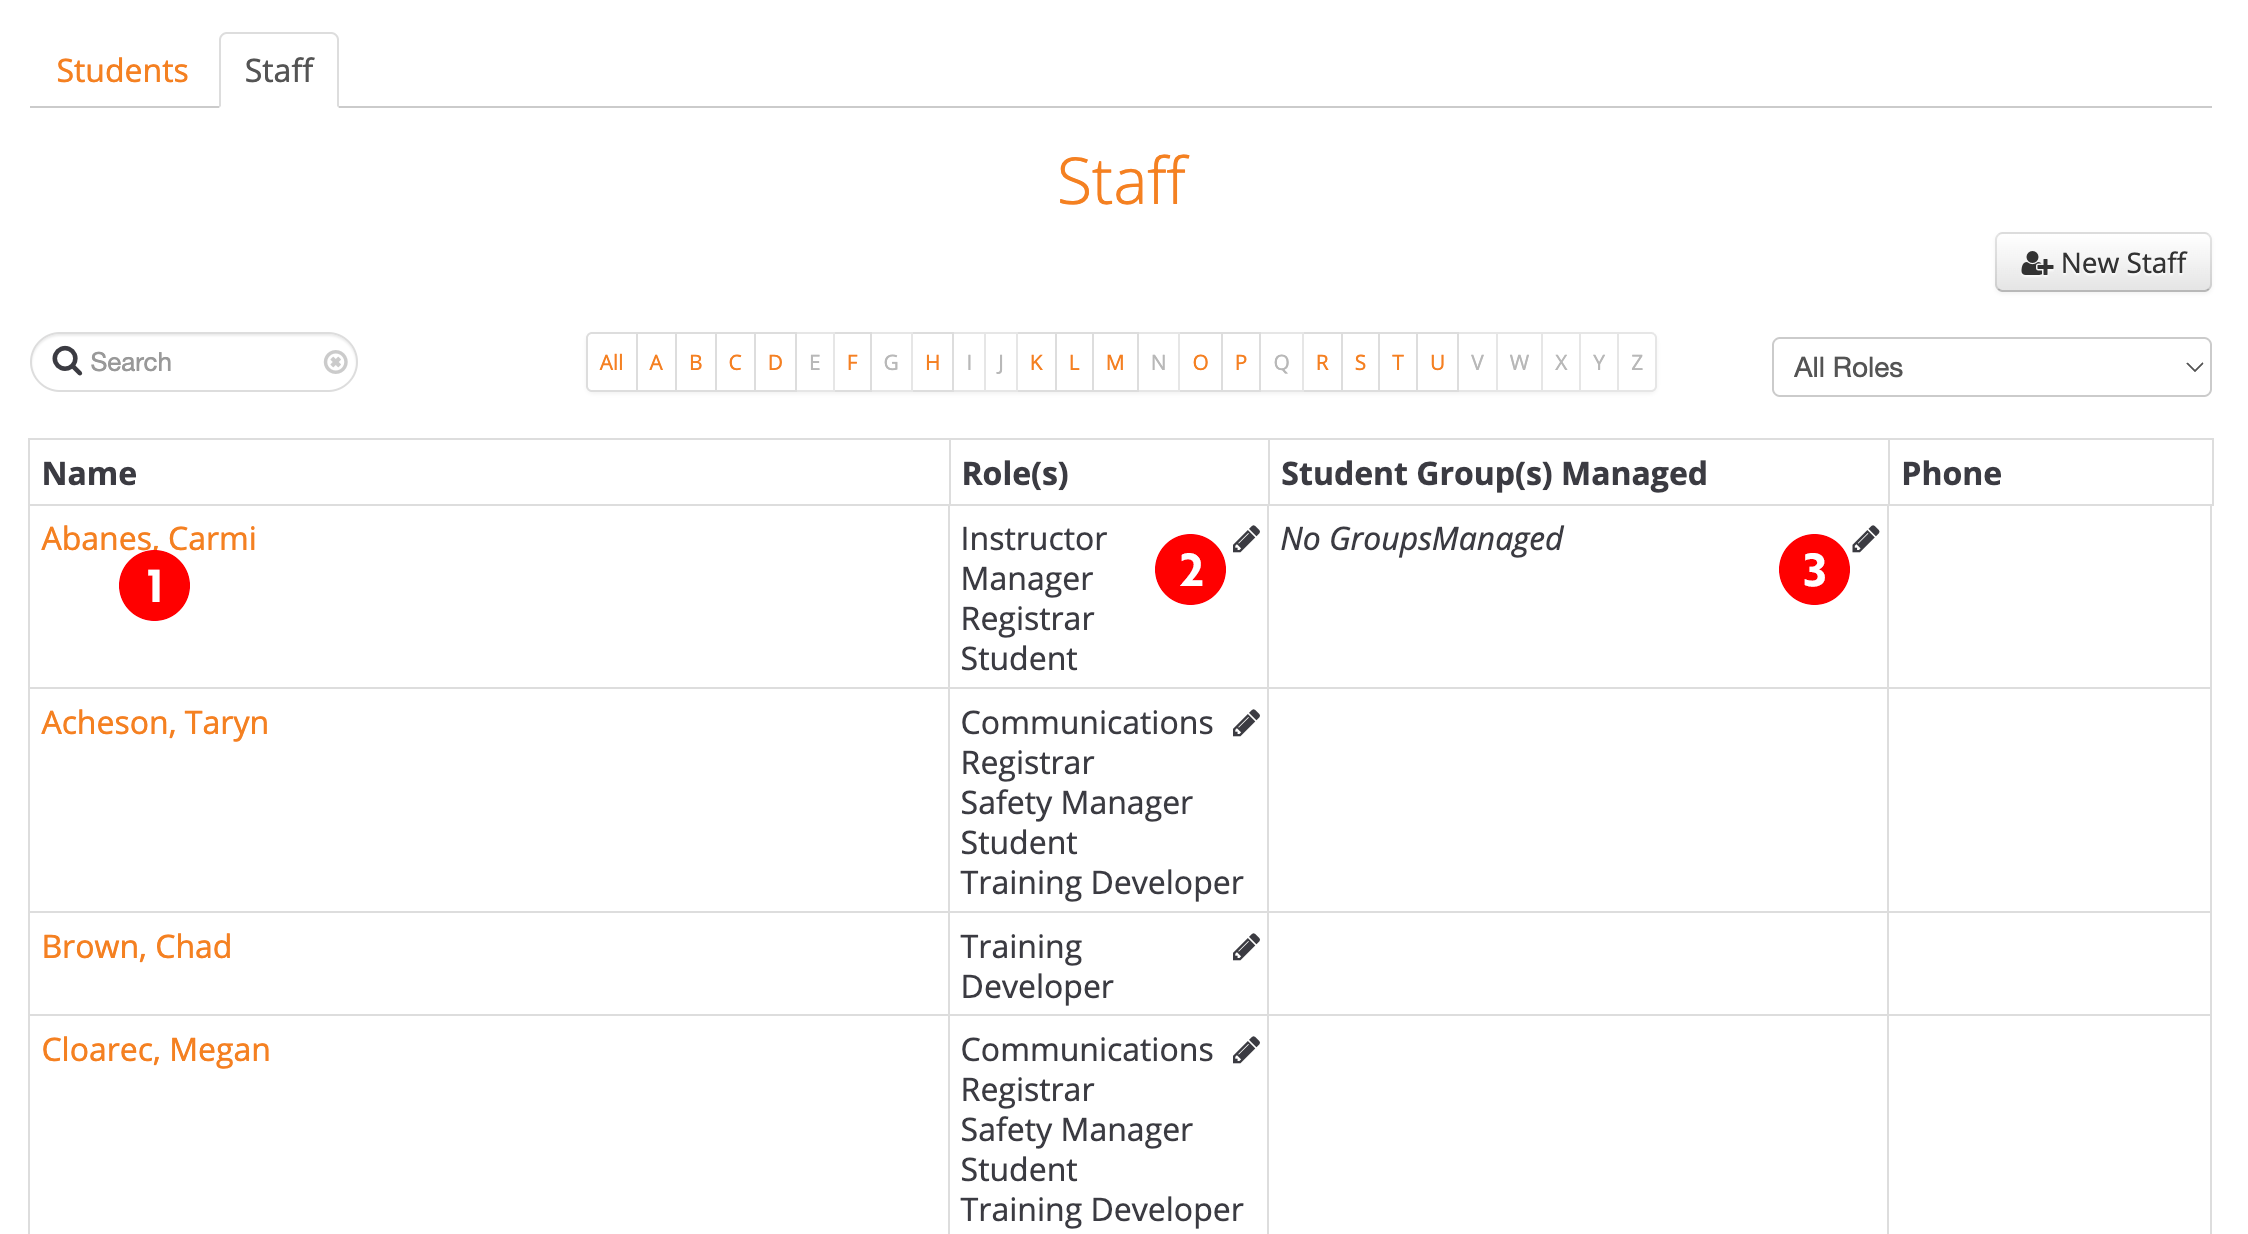Filter staff names starting with M

(1115, 362)
